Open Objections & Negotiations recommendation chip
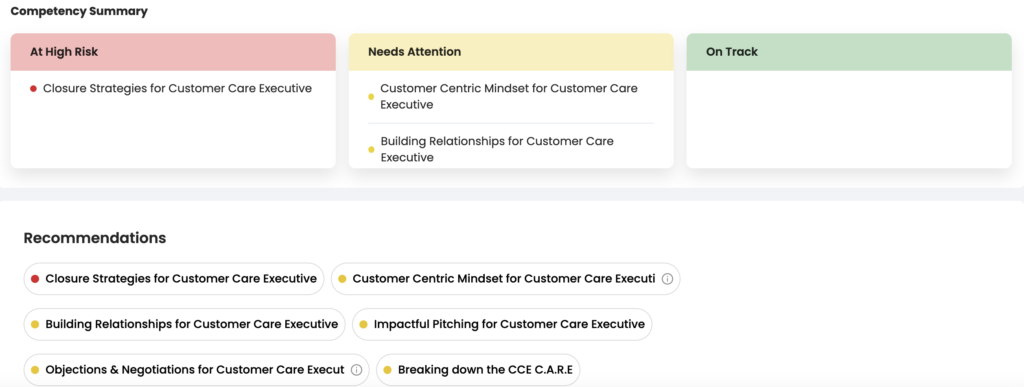This screenshot has height=387, width=1024. [x=197, y=370]
